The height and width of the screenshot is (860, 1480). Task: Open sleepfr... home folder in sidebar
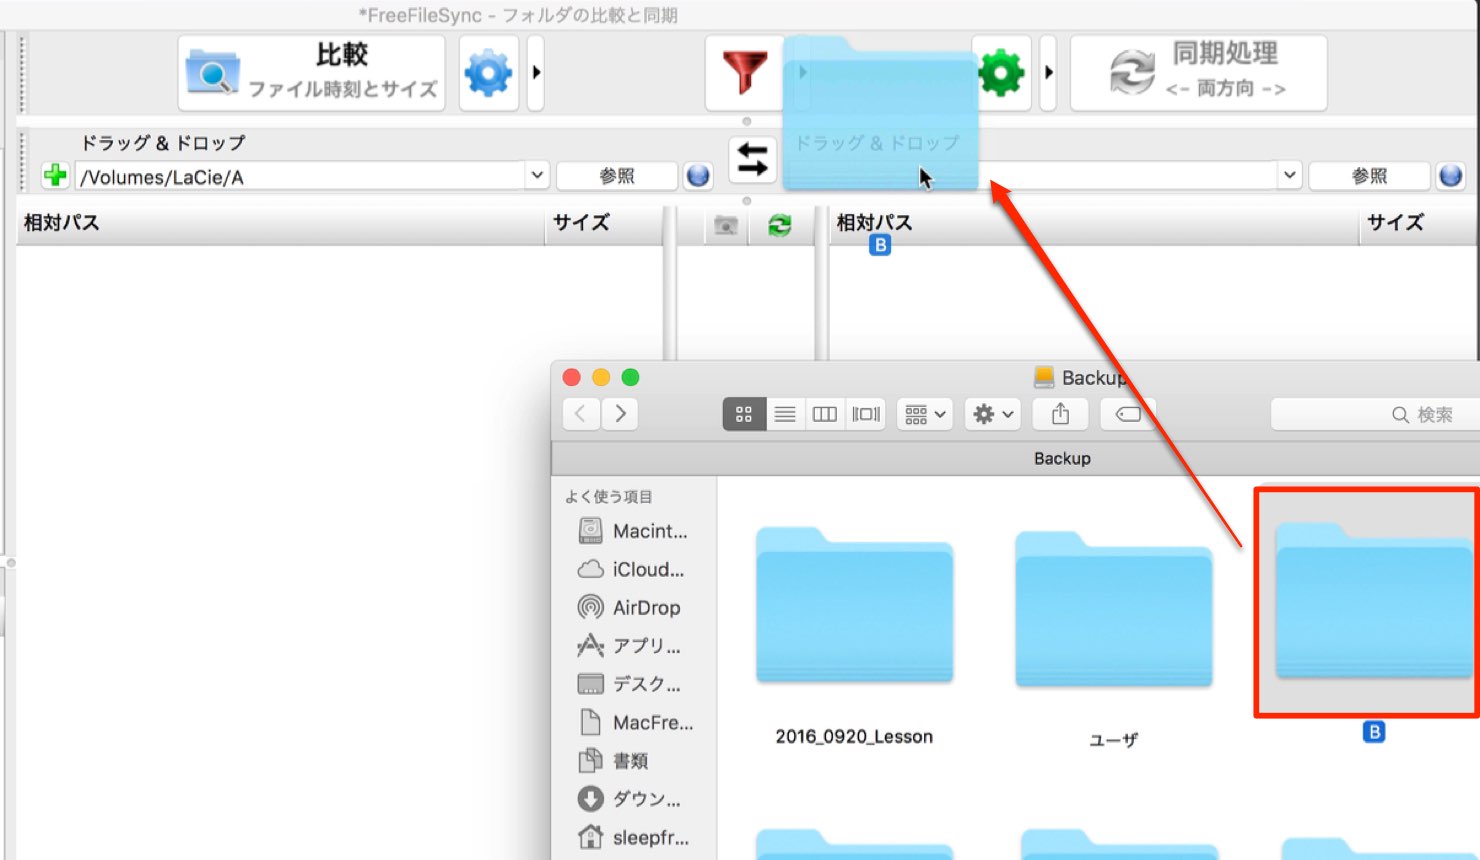click(634, 837)
